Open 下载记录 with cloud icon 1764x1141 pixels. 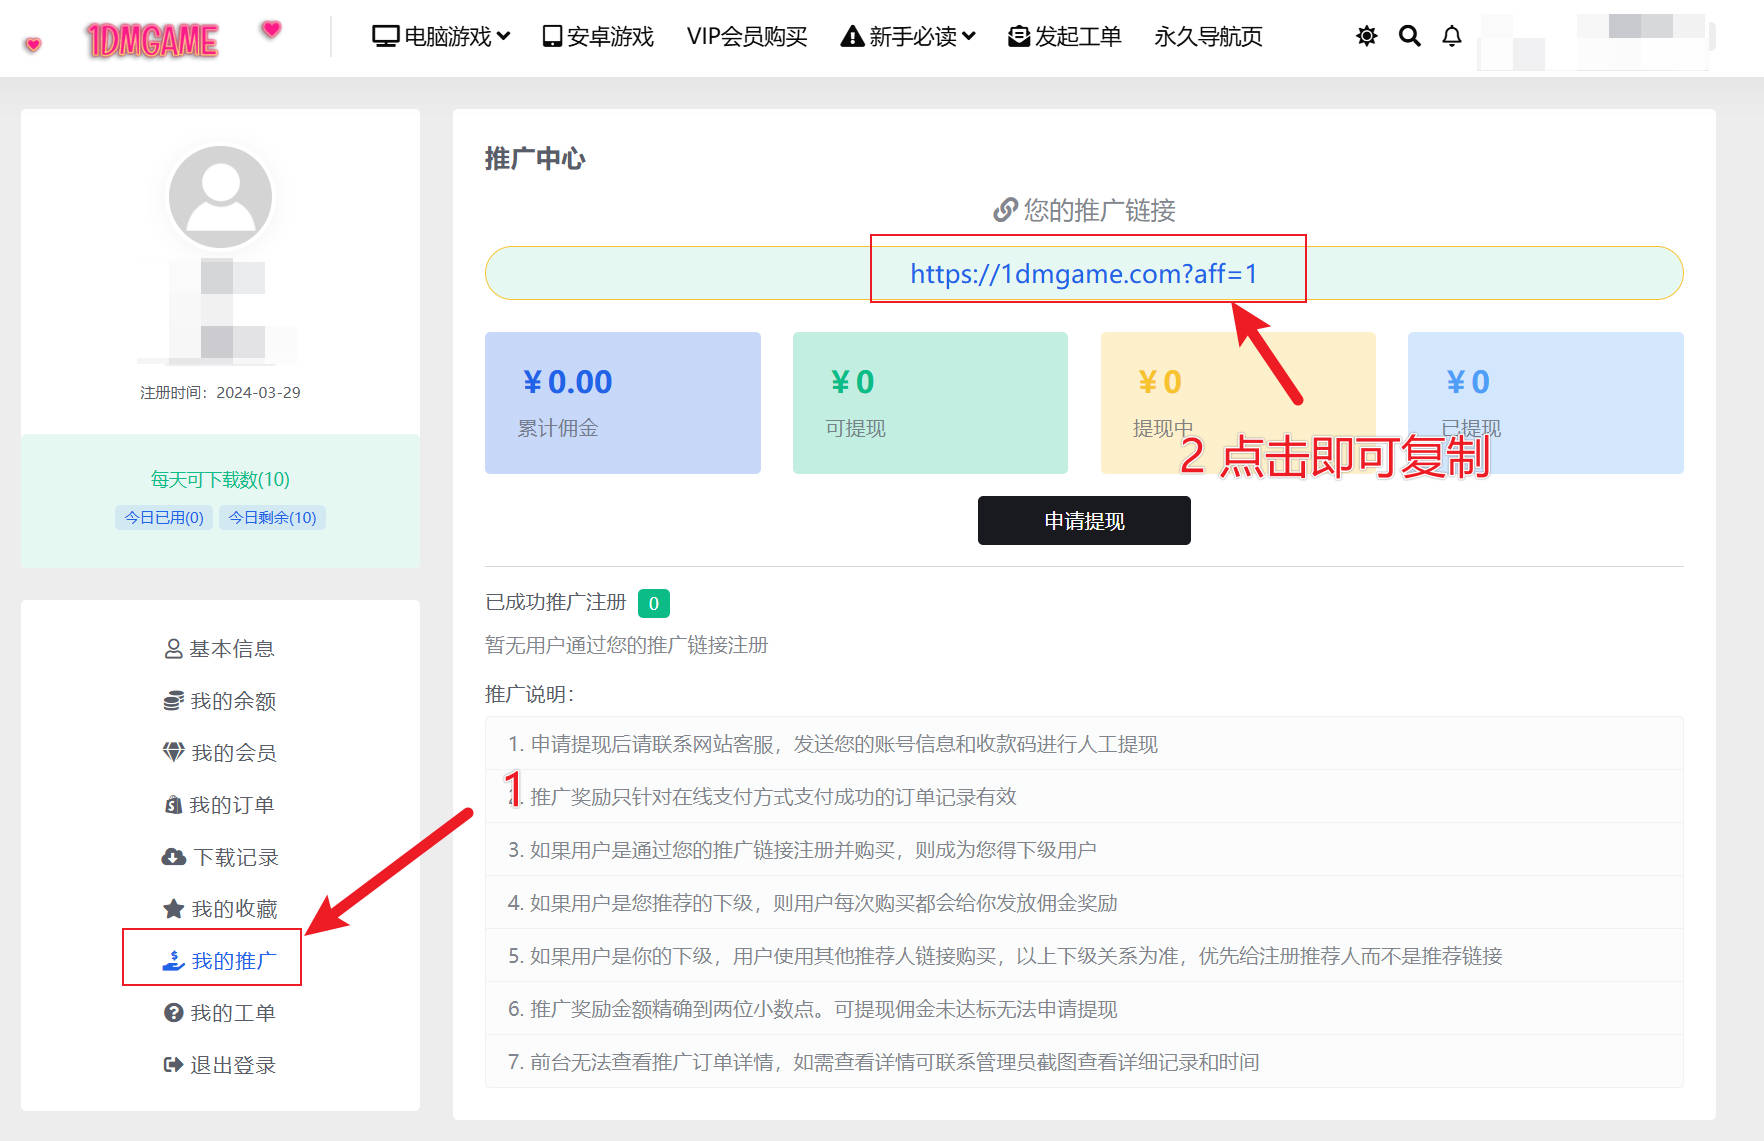point(220,857)
